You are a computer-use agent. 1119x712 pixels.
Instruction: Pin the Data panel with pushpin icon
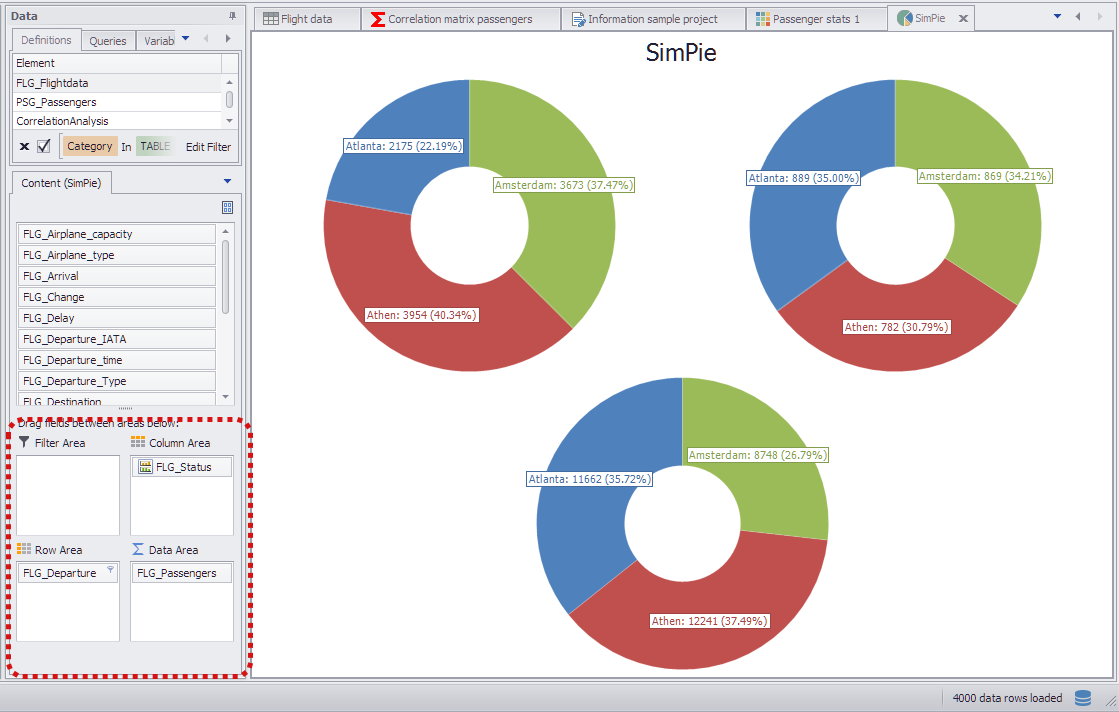tap(232, 16)
